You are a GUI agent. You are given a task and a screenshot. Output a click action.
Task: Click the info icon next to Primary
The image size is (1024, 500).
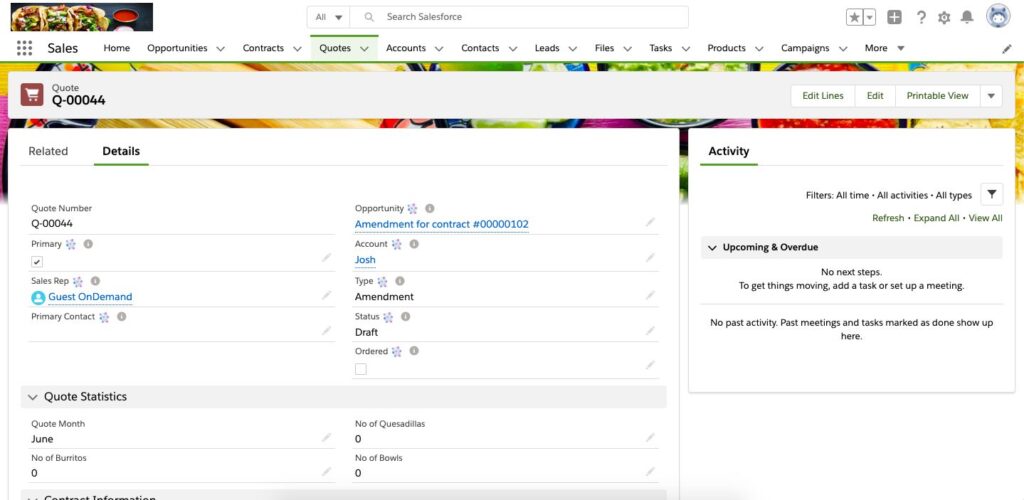tap(88, 244)
